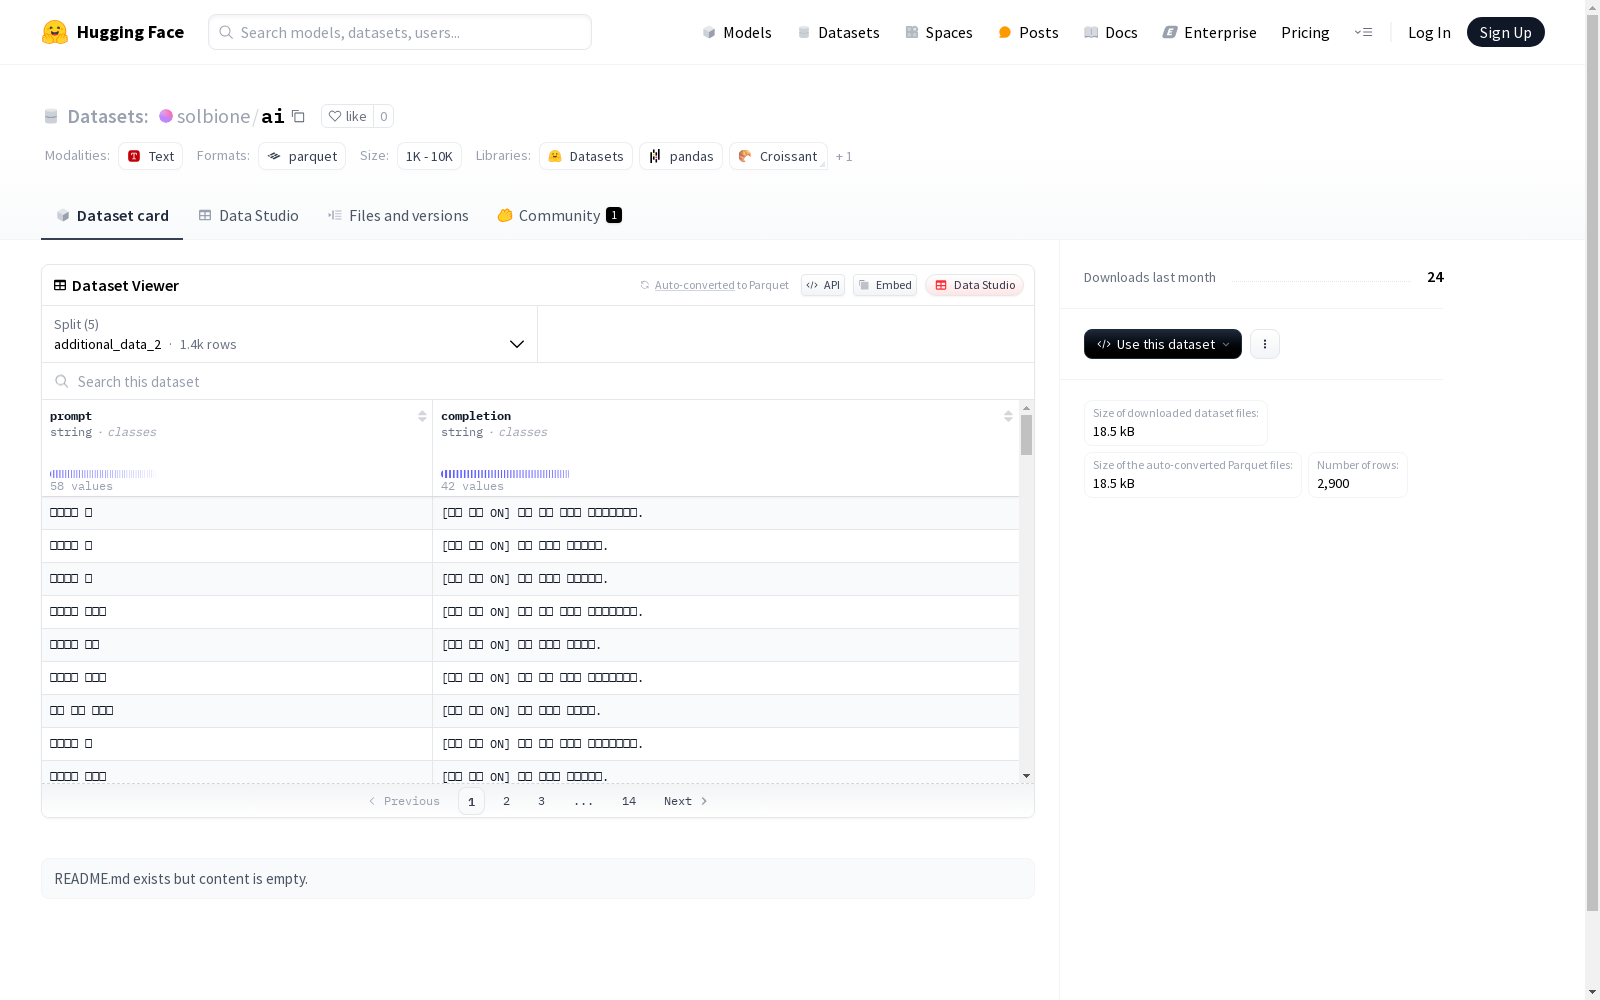The width and height of the screenshot is (1600, 1000).
Task: Go to page 3 of the dataset
Action: pyautogui.click(x=542, y=801)
